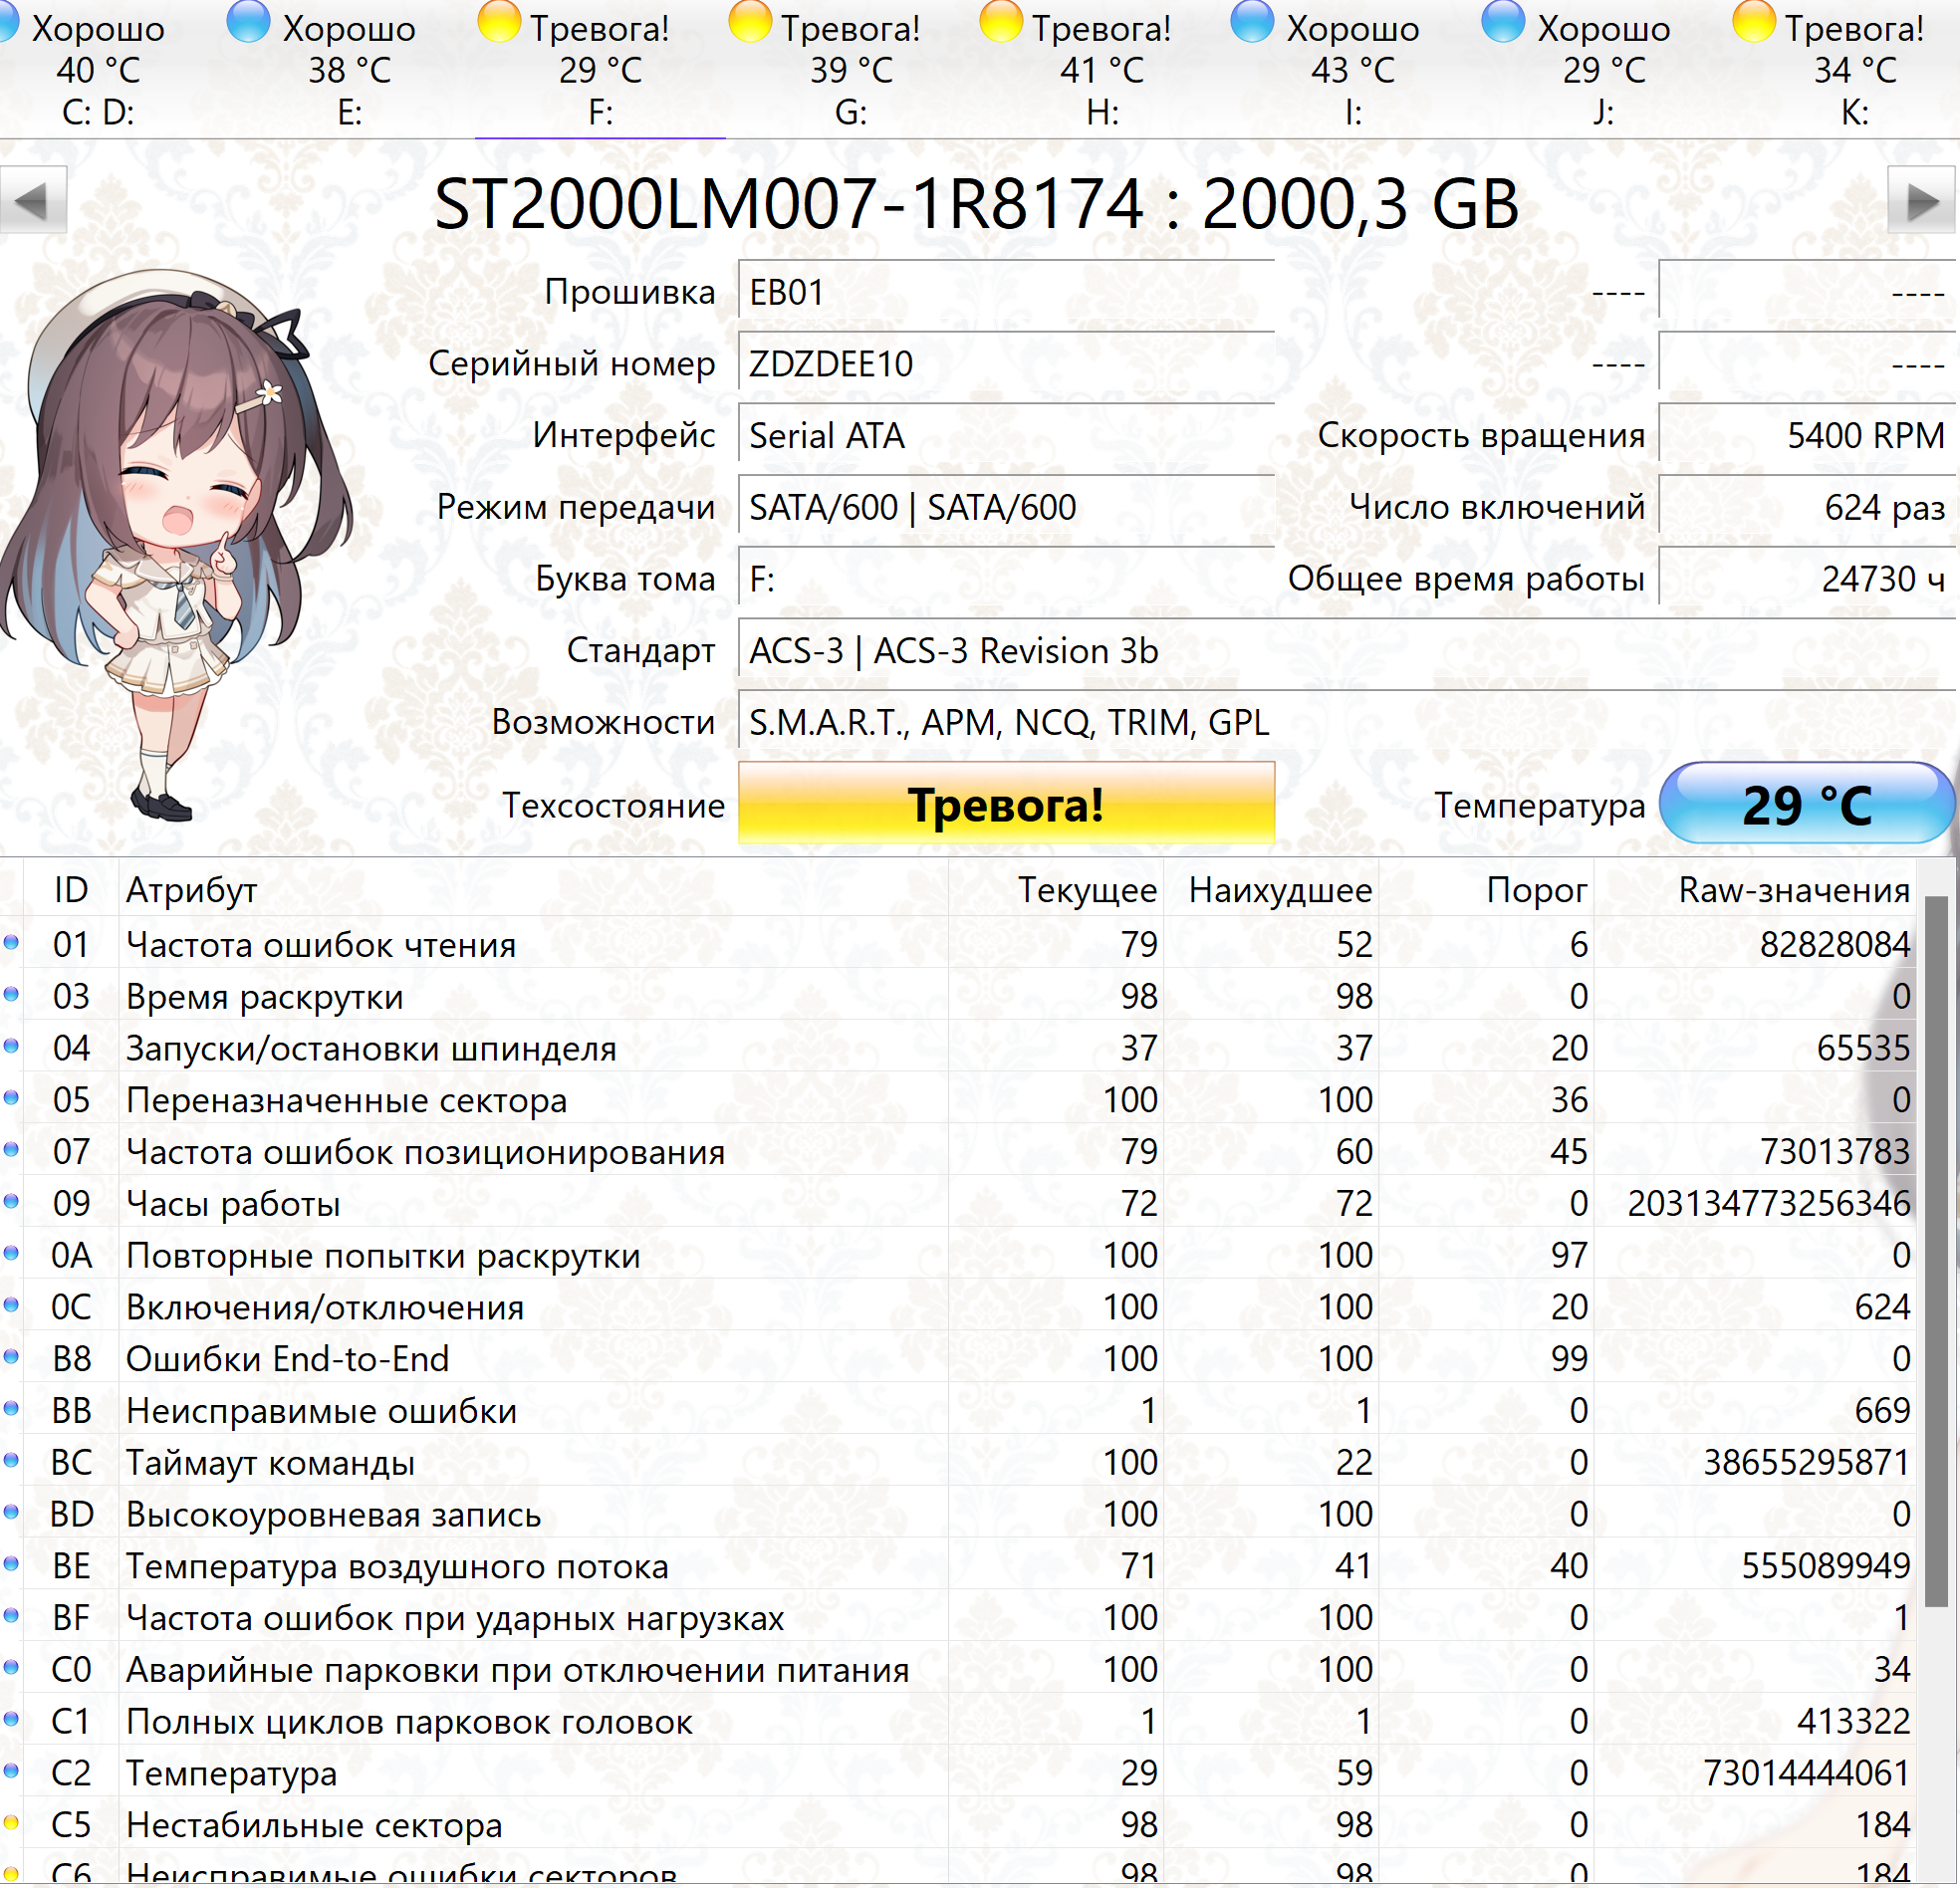This screenshot has height=1888, width=1960.
Task: Click raw value 38655295871
Action: click(x=1807, y=1463)
